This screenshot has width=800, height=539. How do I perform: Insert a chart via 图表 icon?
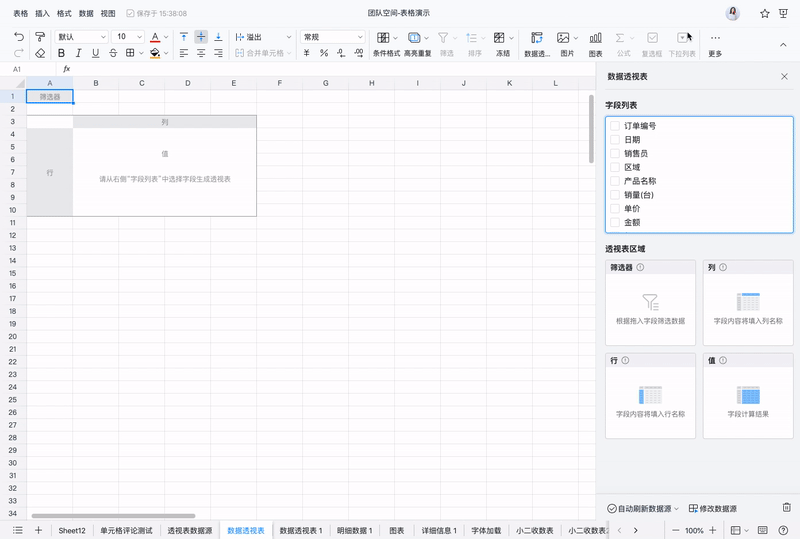tap(595, 43)
